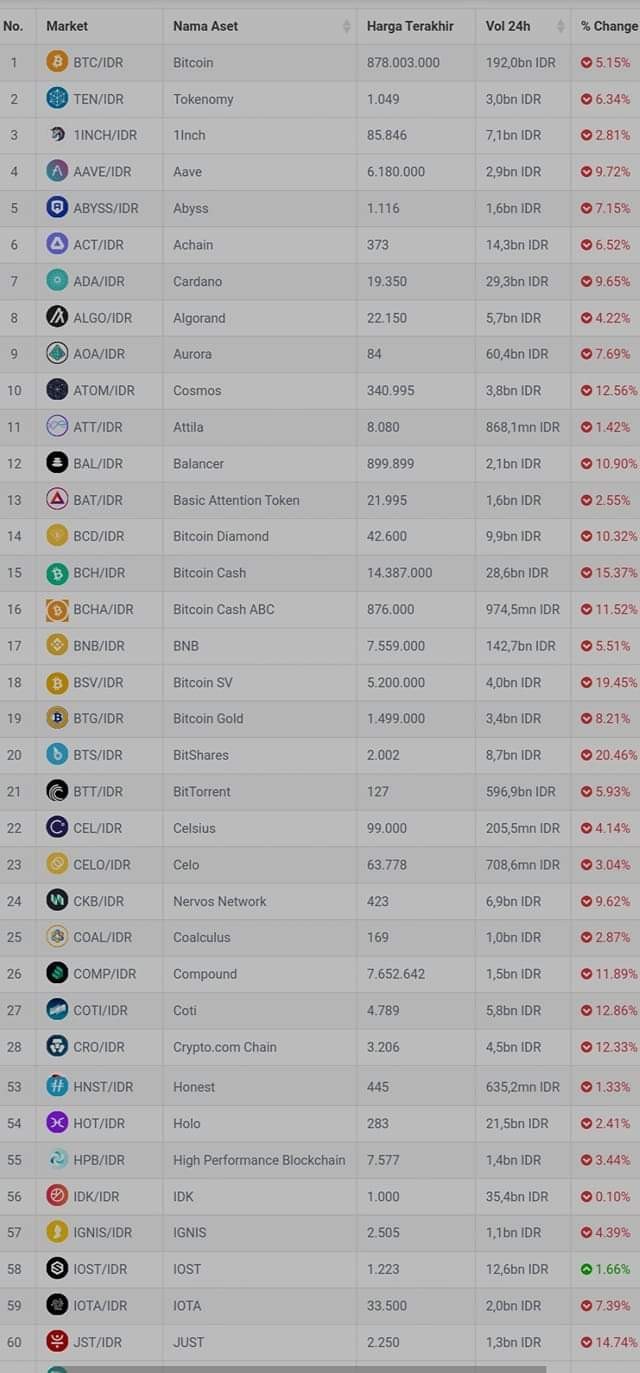Click the Algorand ALGO/IDR logo icon

click(57, 317)
